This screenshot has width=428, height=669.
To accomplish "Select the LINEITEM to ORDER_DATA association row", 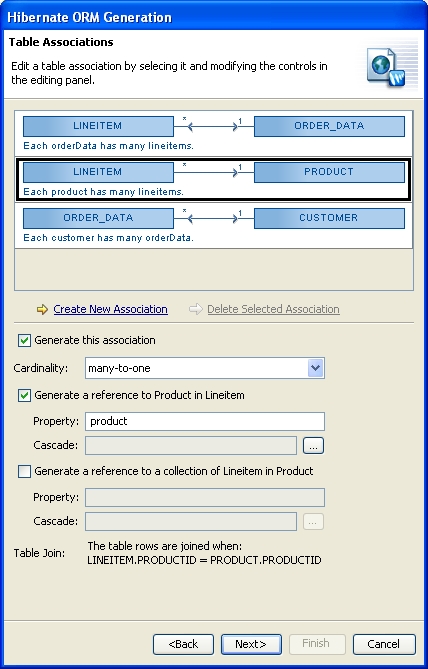I will click(x=214, y=134).
